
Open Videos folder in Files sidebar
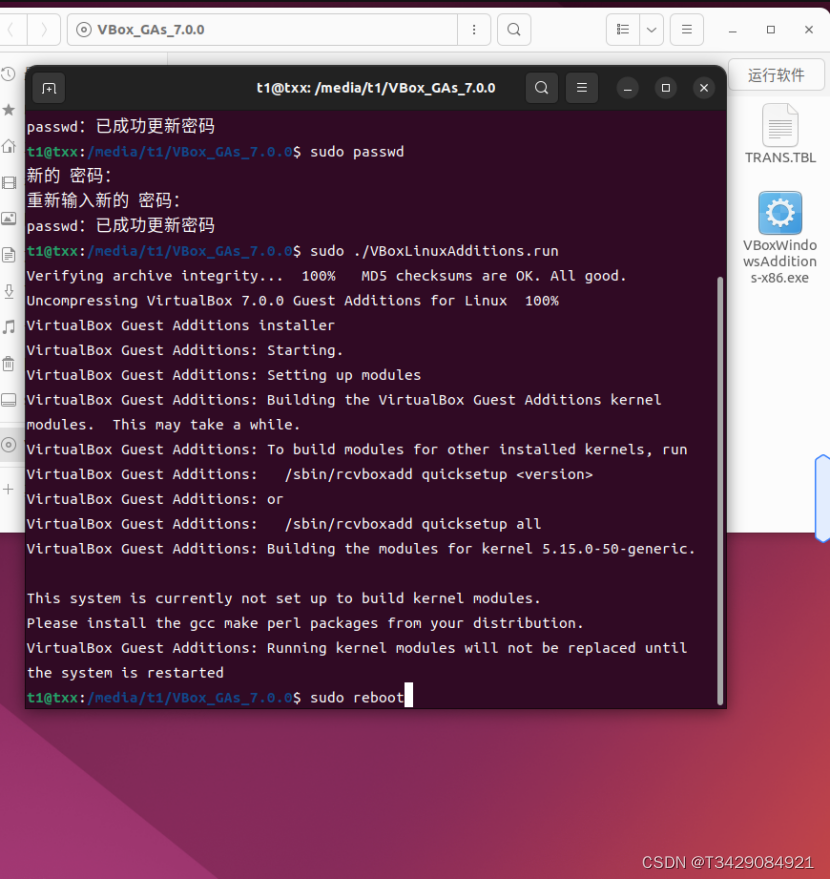click(8, 183)
